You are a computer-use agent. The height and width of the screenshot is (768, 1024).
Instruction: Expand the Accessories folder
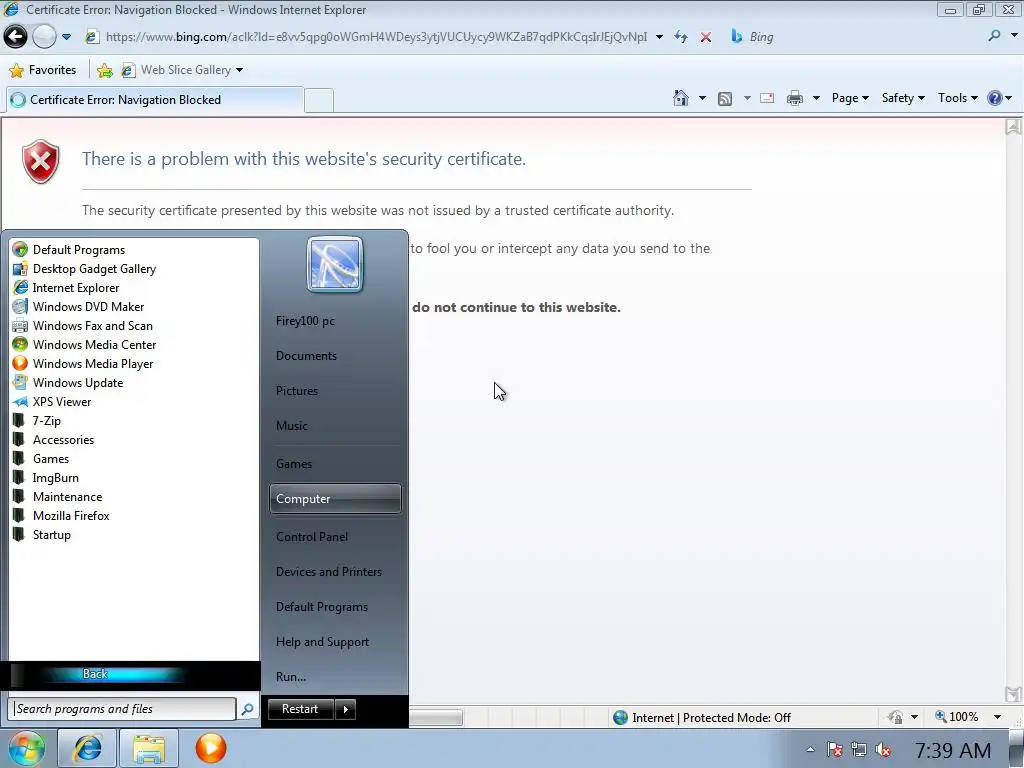coord(134,440)
